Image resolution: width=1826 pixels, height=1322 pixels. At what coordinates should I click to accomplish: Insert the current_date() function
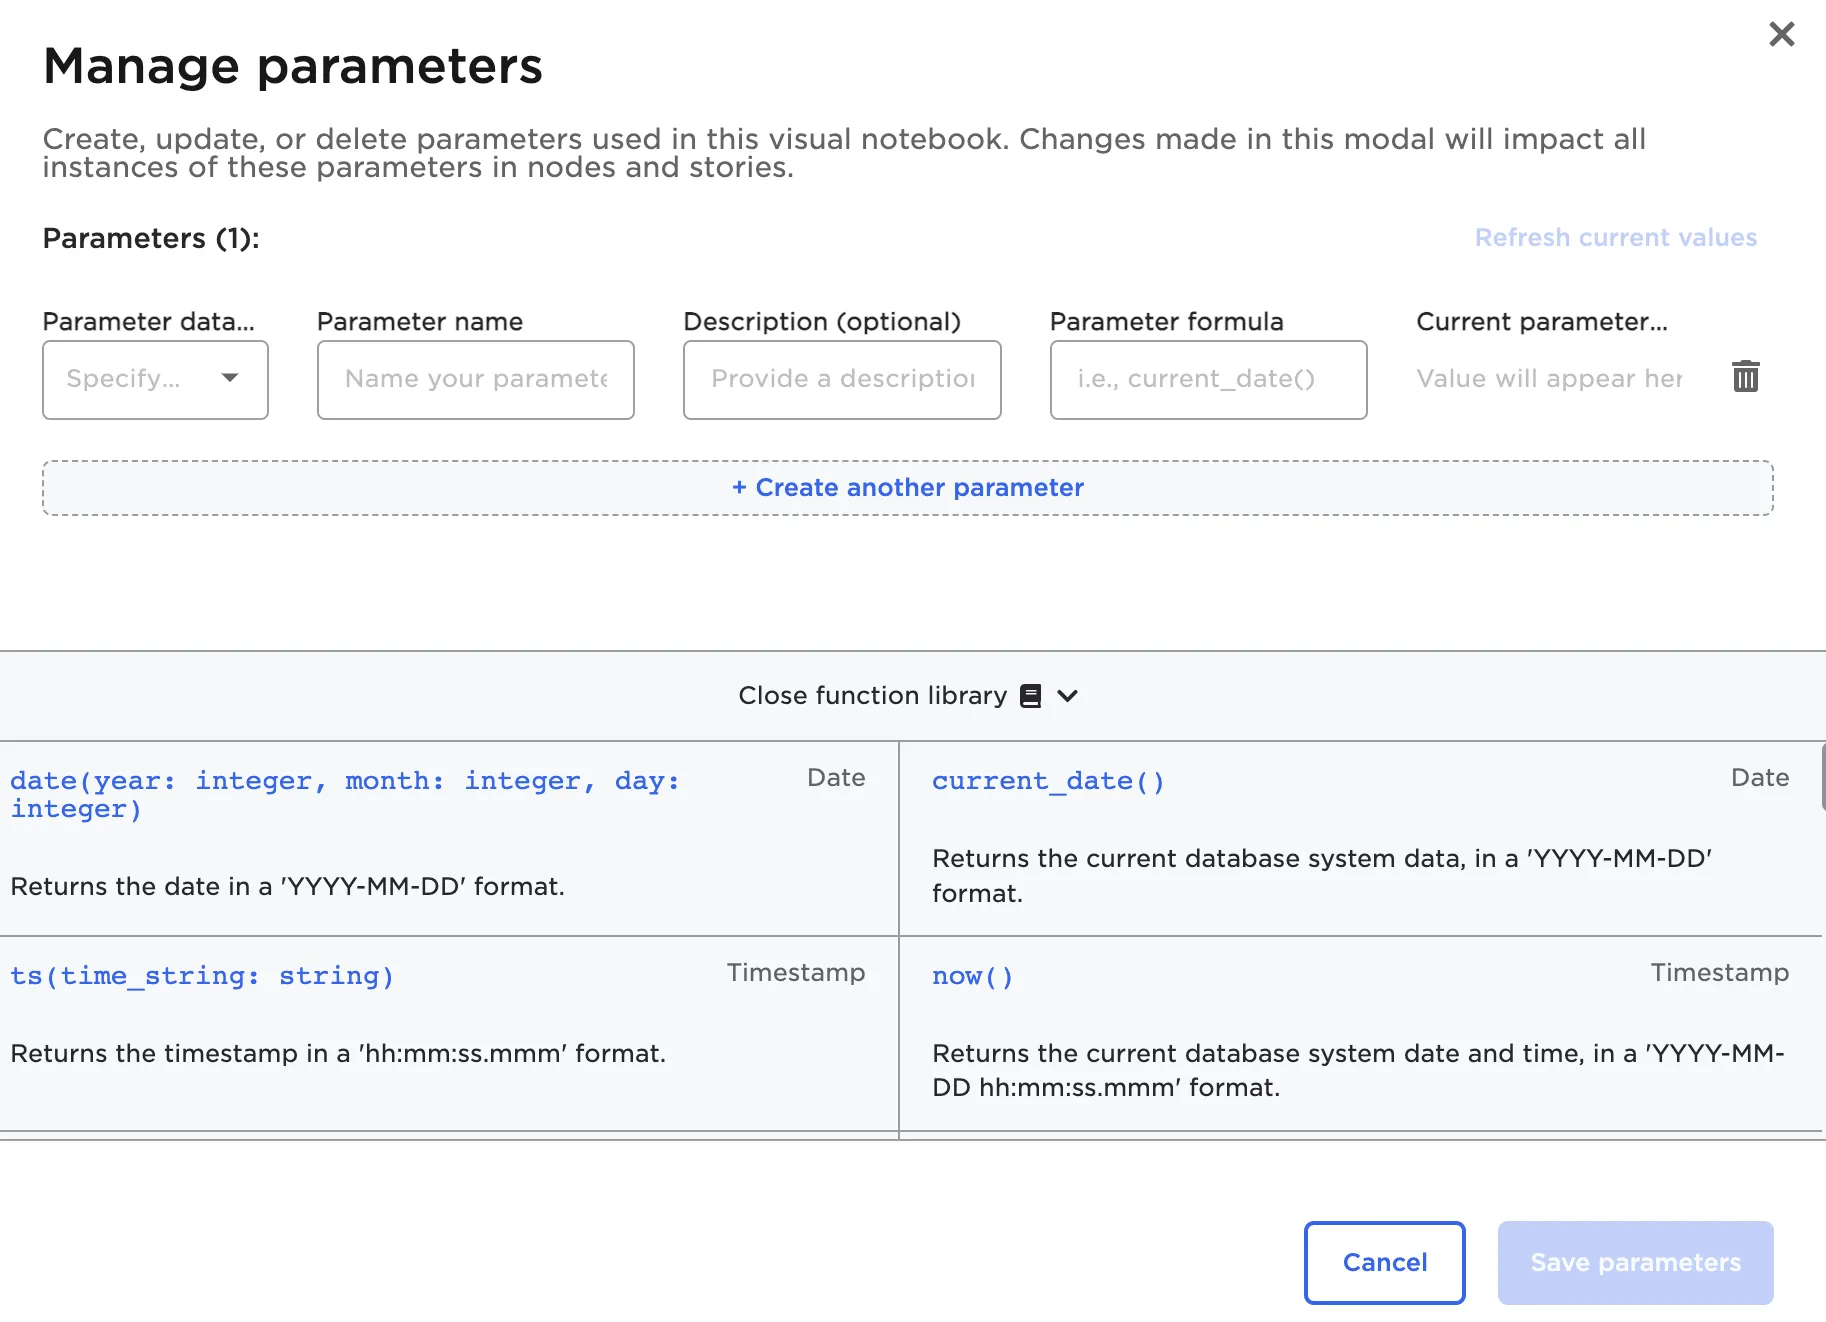1048,781
